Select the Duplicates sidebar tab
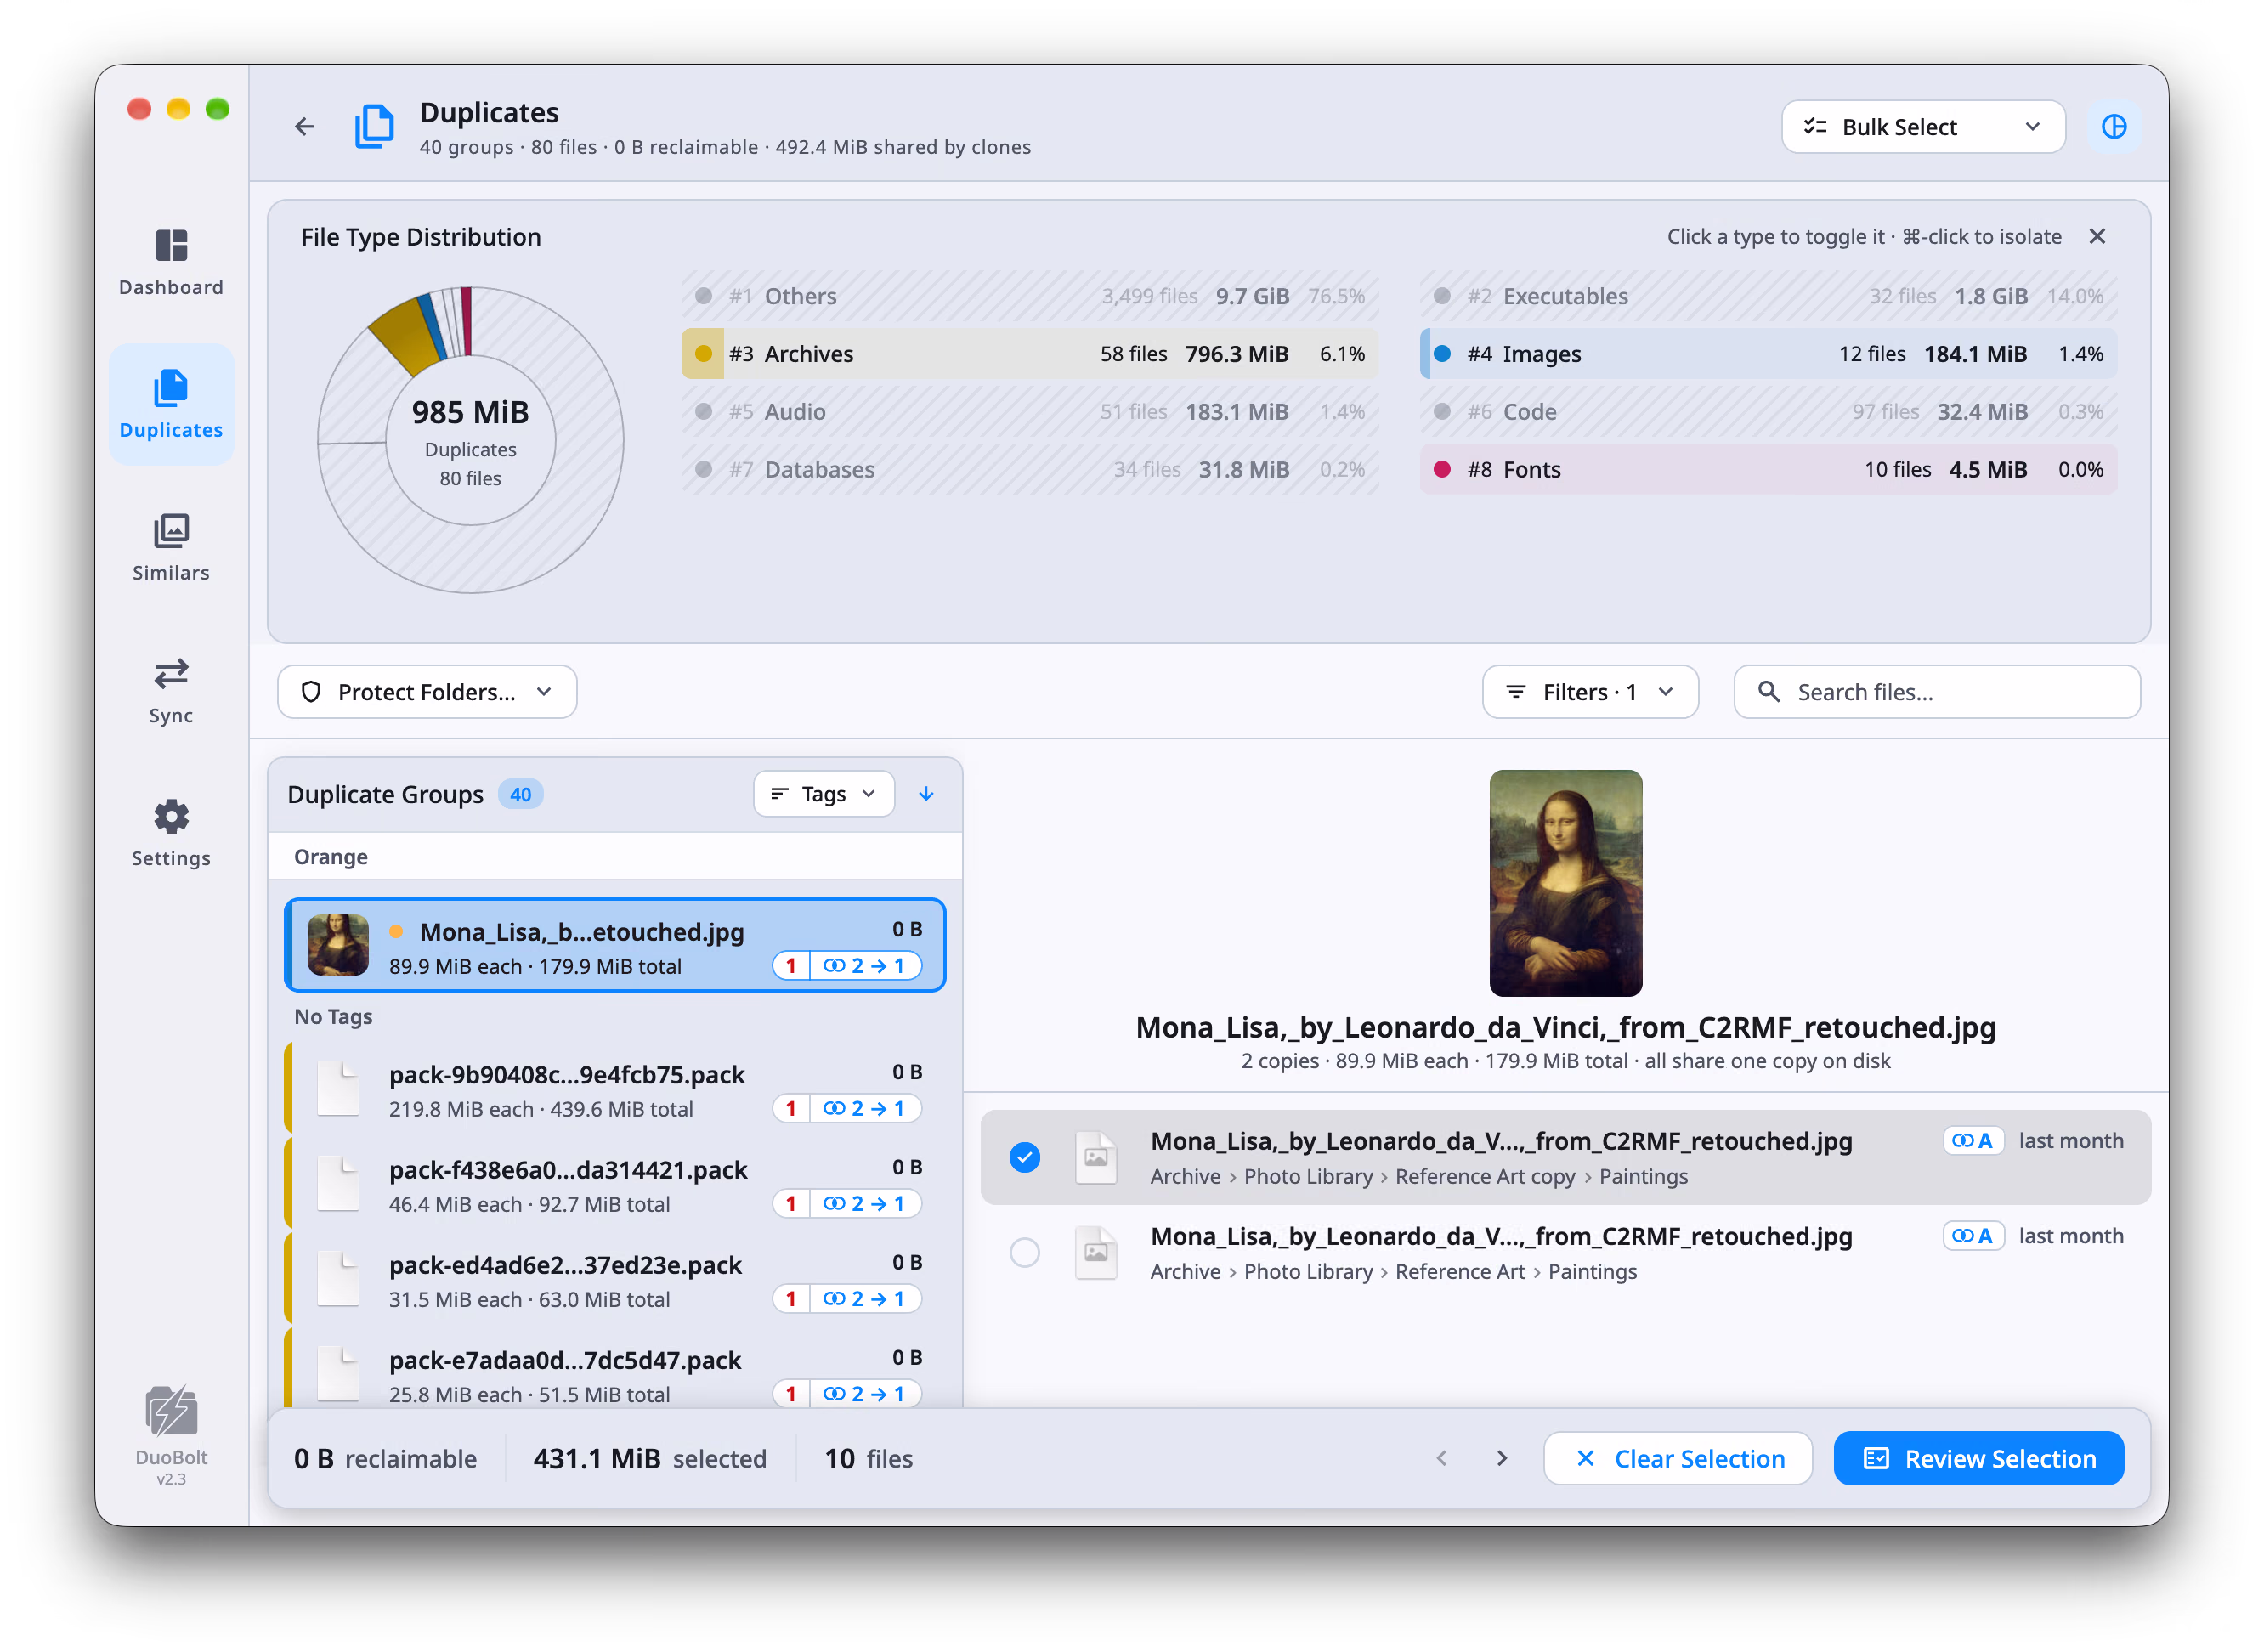This screenshot has height=1652, width=2264. point(171,405)
